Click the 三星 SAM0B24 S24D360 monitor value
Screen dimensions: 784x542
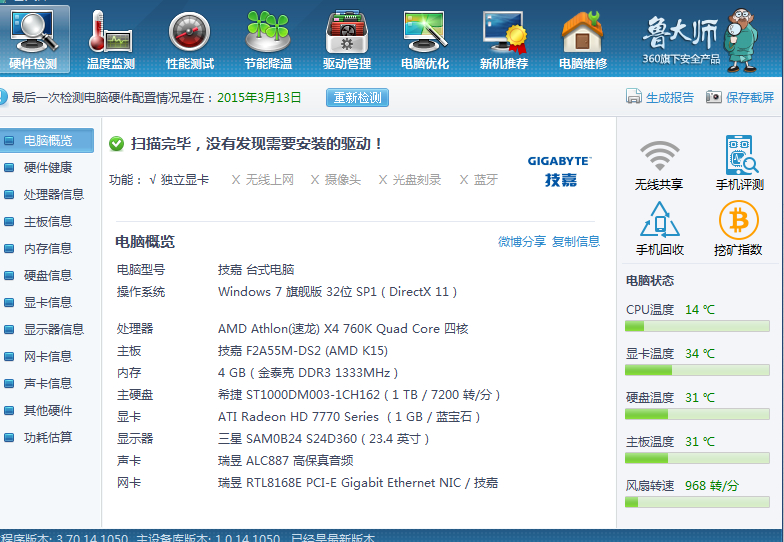(x=324, y=438)
